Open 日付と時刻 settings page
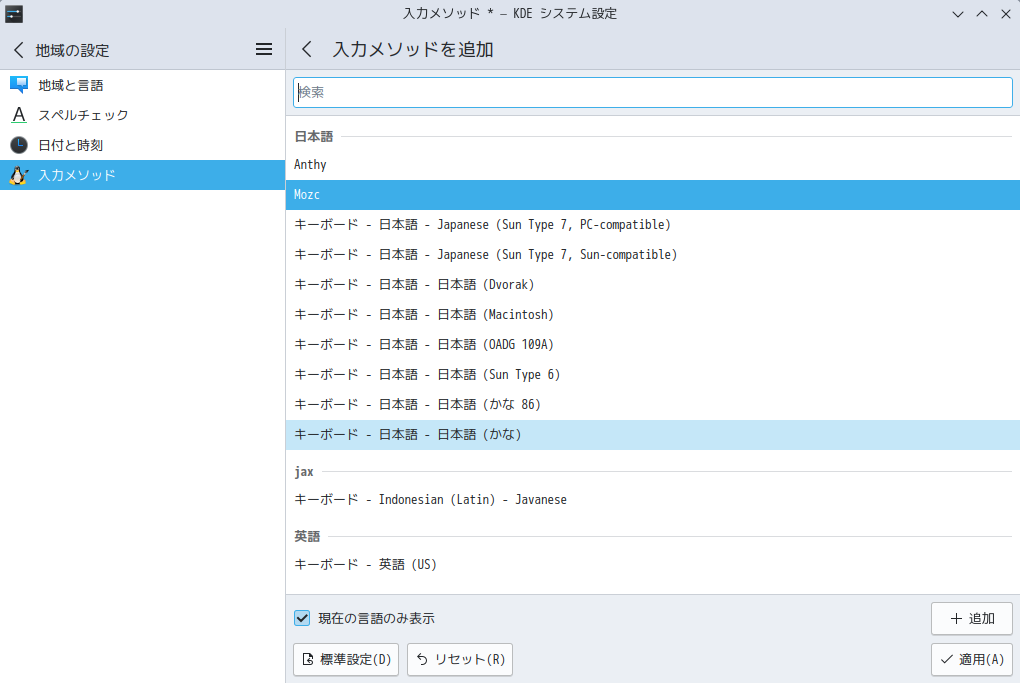 pos(142,145)
